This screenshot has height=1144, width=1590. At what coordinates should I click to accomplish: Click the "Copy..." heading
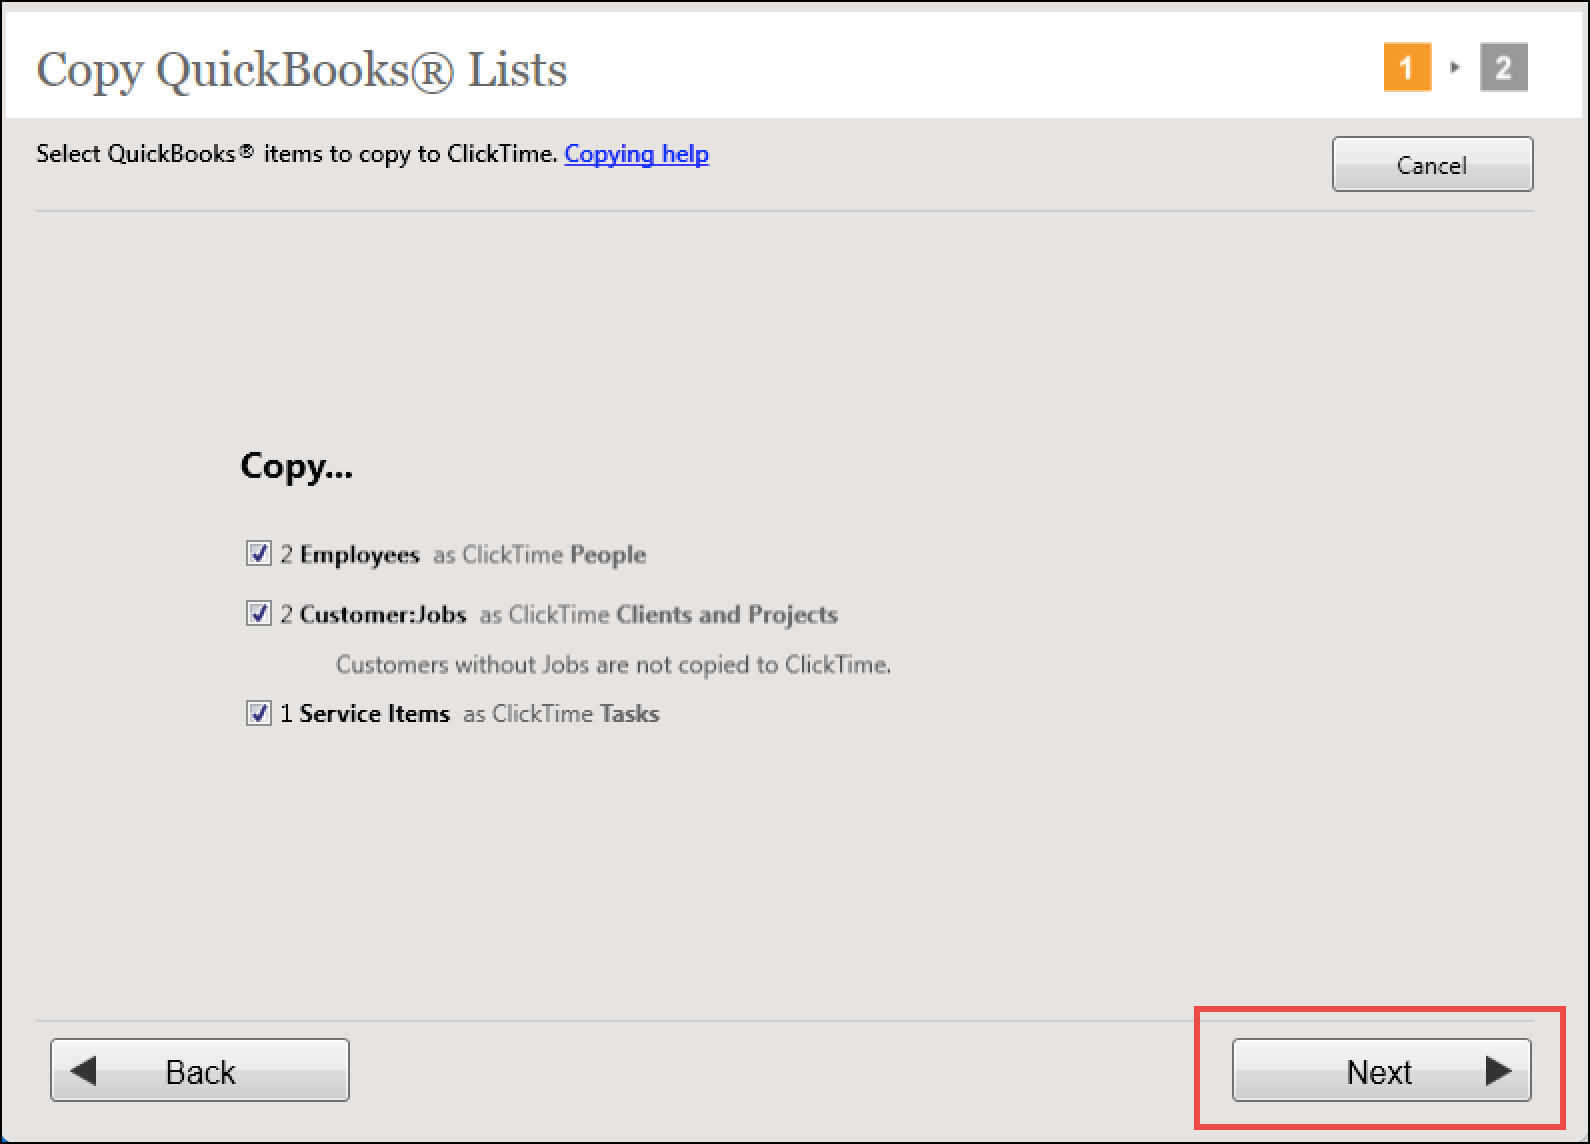[x=297, y=466]
